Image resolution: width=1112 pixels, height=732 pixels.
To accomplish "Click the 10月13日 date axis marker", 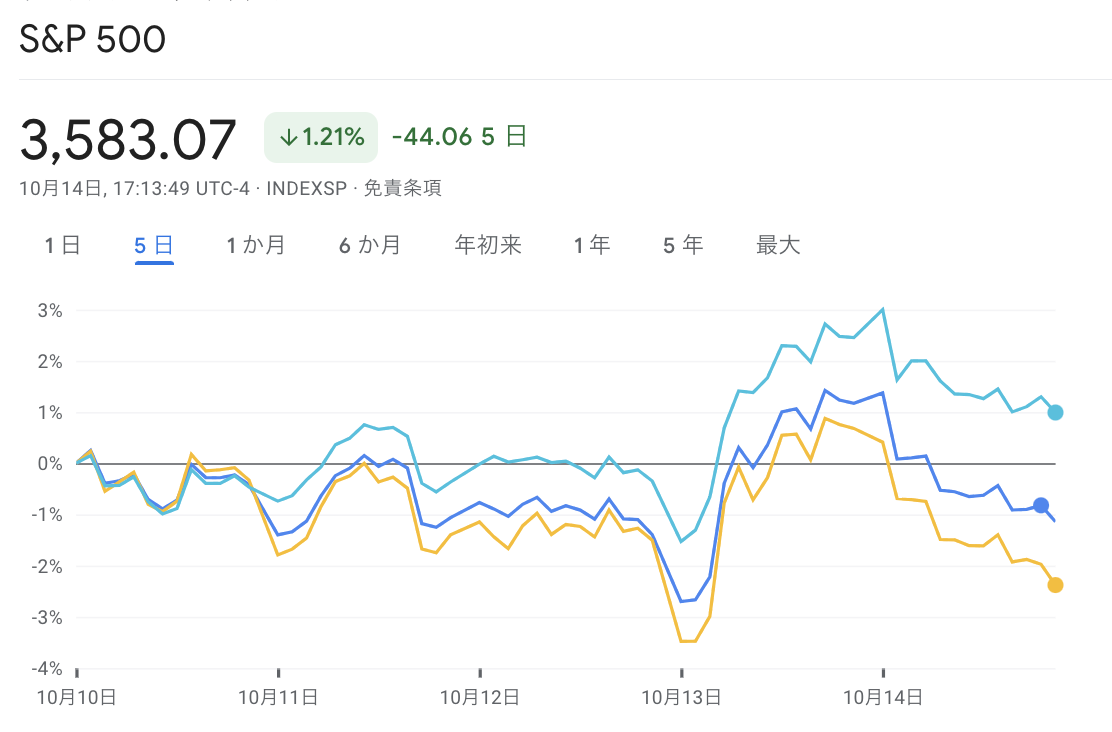I will pyautogui.click(x=682, y=697).
